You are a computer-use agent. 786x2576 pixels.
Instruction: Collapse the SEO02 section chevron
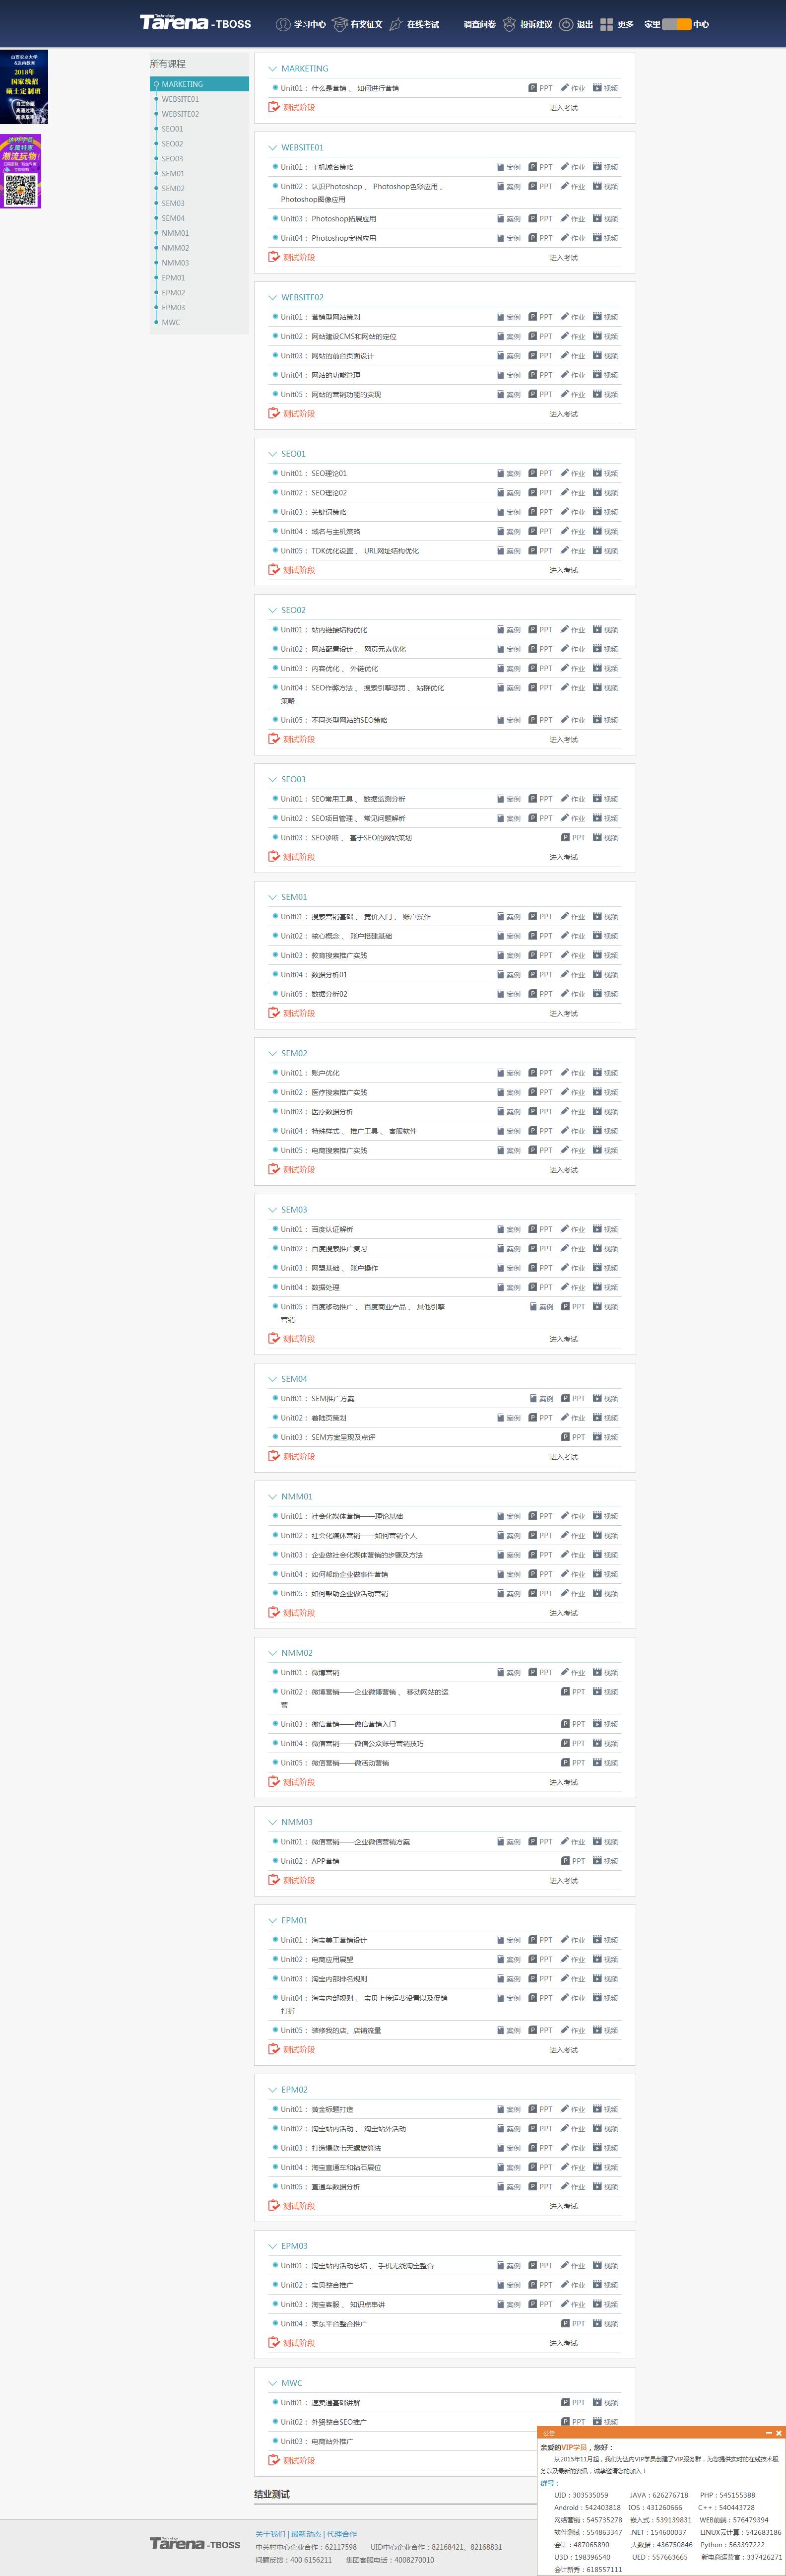pyautogui.click(x=272, y=610)
